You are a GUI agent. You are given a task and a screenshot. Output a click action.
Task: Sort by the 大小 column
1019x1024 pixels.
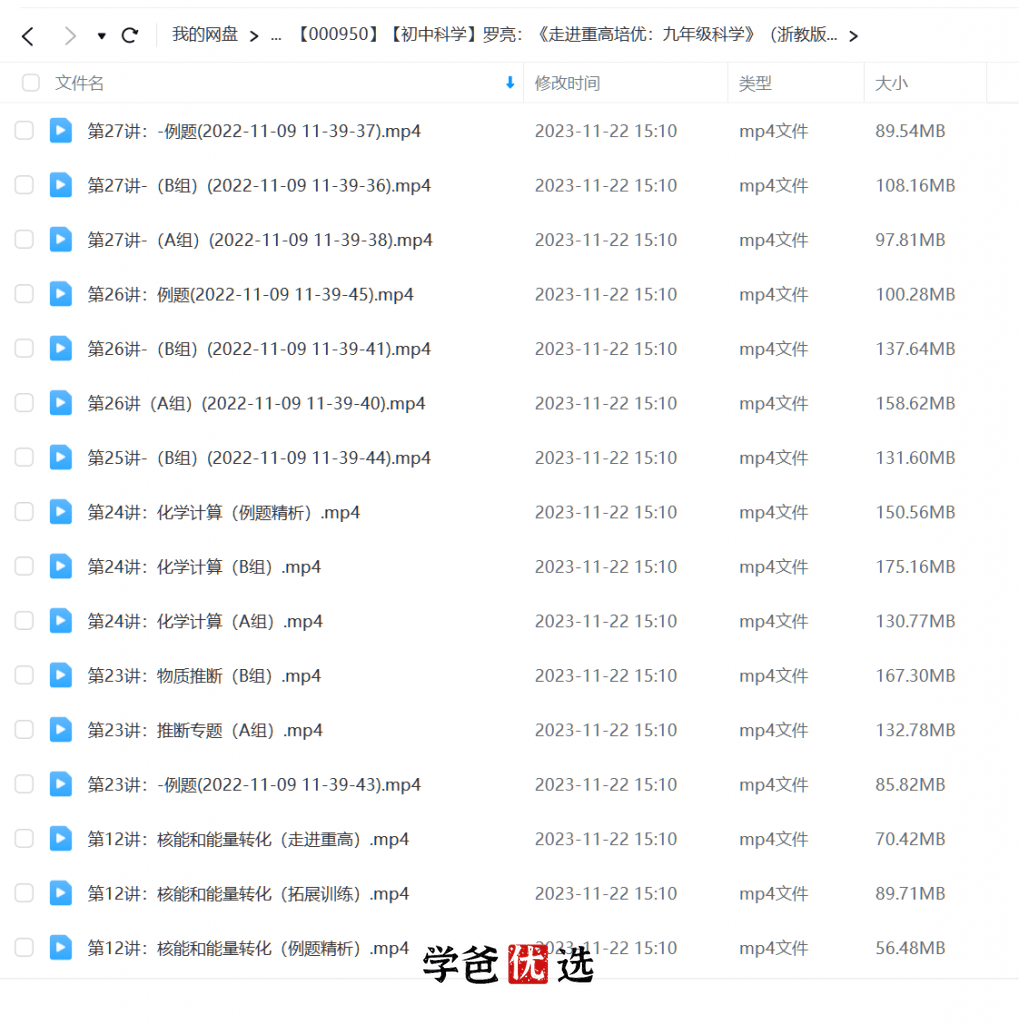pyautogui.click(x=891, y=83)
